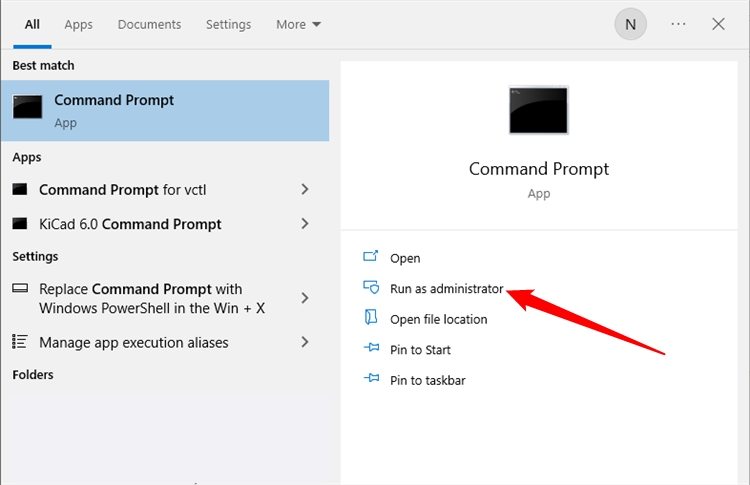Image resolution: width=750 pixels, height=485 pixels.
Task: Click the Run as administrator shield icon
Action: (372, 288)
